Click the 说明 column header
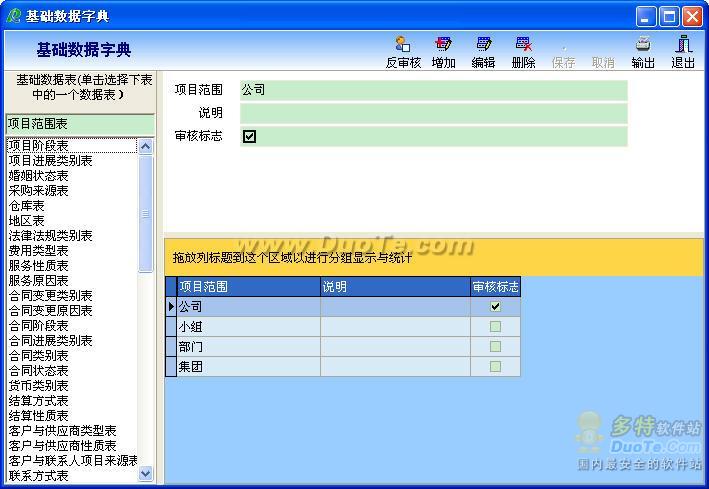709x489 pixels. pos(395,287)
